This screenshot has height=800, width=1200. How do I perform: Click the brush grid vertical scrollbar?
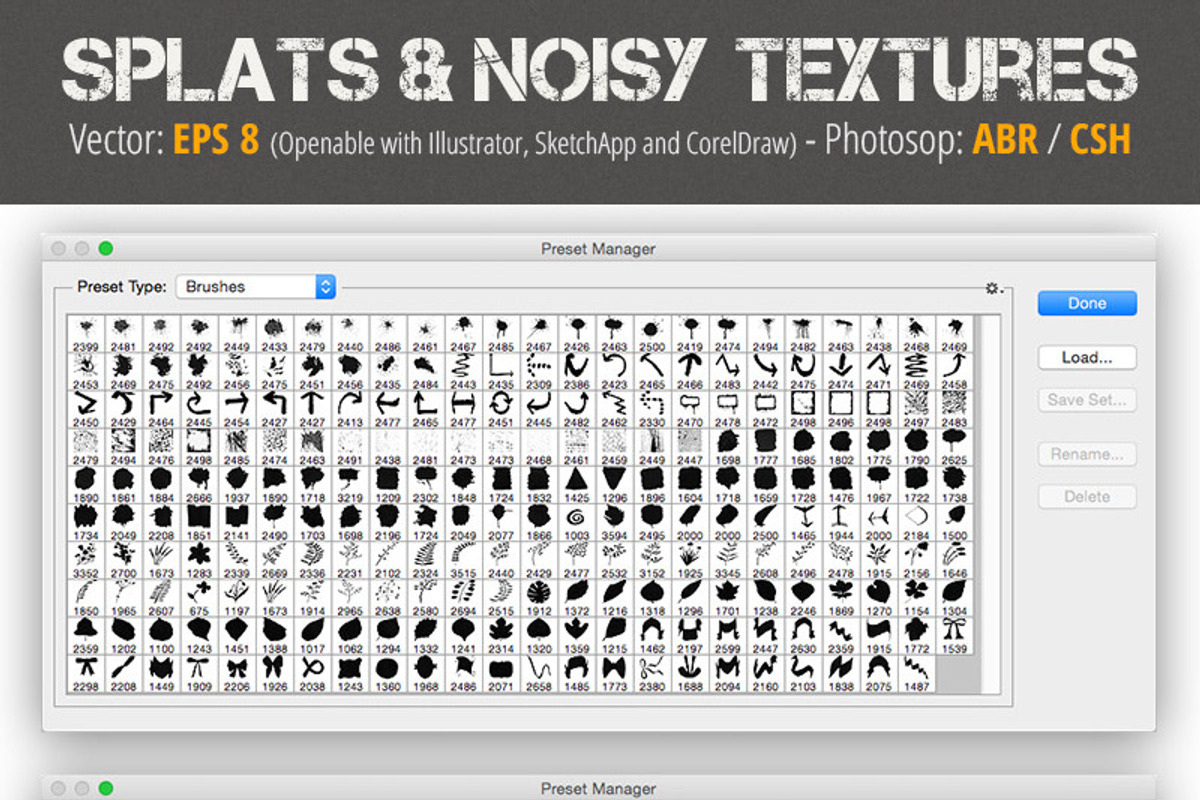coord(990,504)
